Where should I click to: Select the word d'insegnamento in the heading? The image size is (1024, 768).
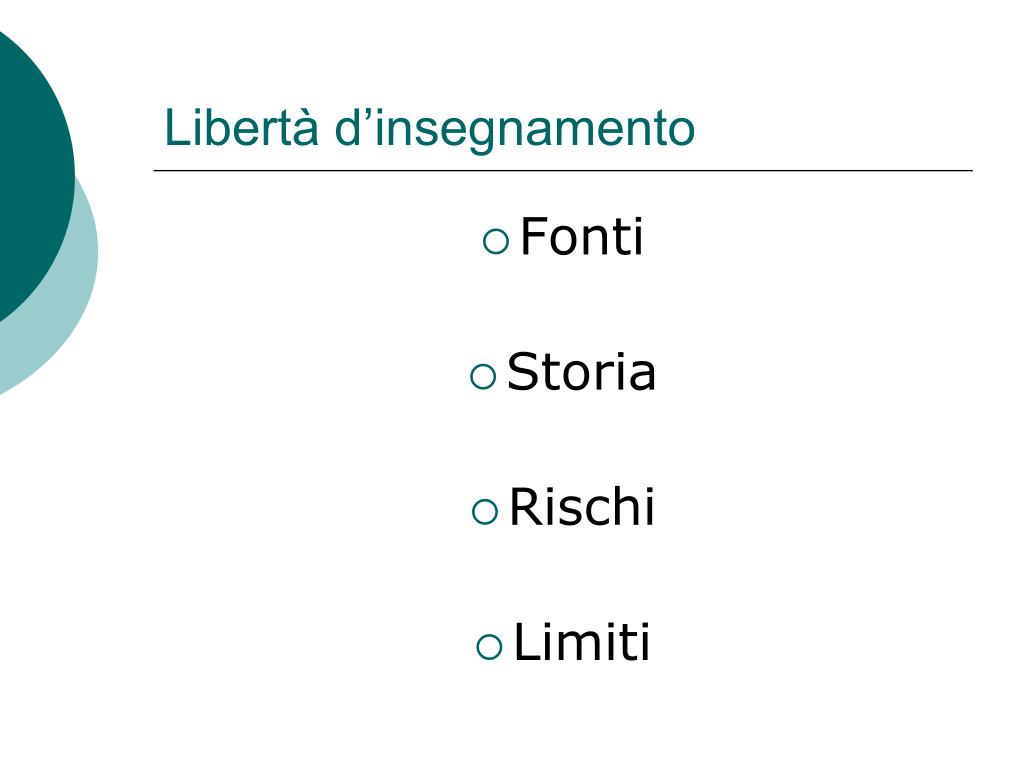[x=515, y=130]
